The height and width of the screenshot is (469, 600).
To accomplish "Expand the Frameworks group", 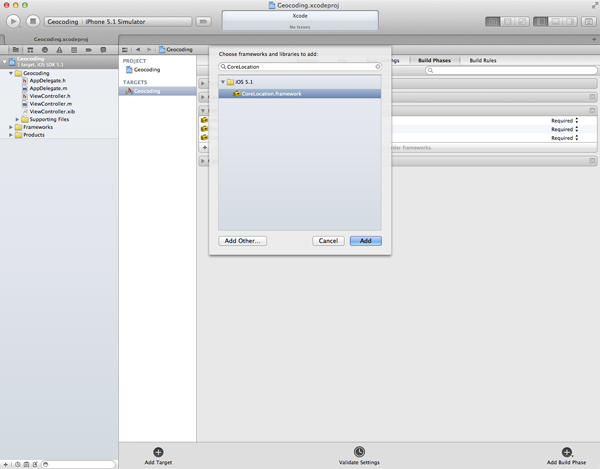I will 11,127.
